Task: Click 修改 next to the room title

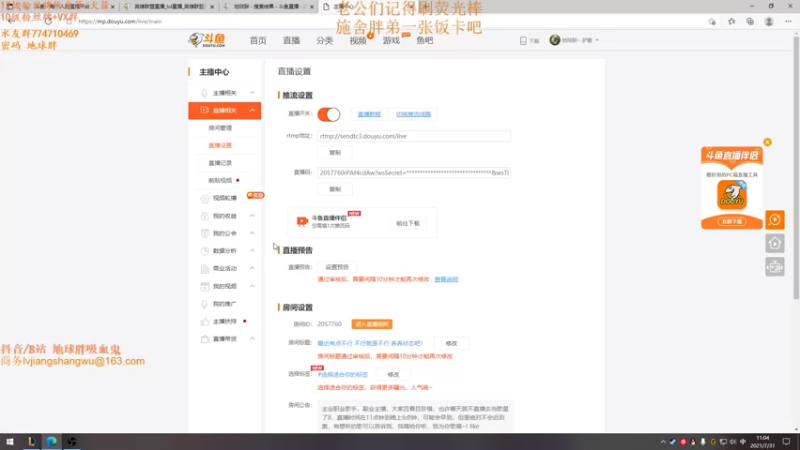Action: pyautogui.click(x=451, y=343)
